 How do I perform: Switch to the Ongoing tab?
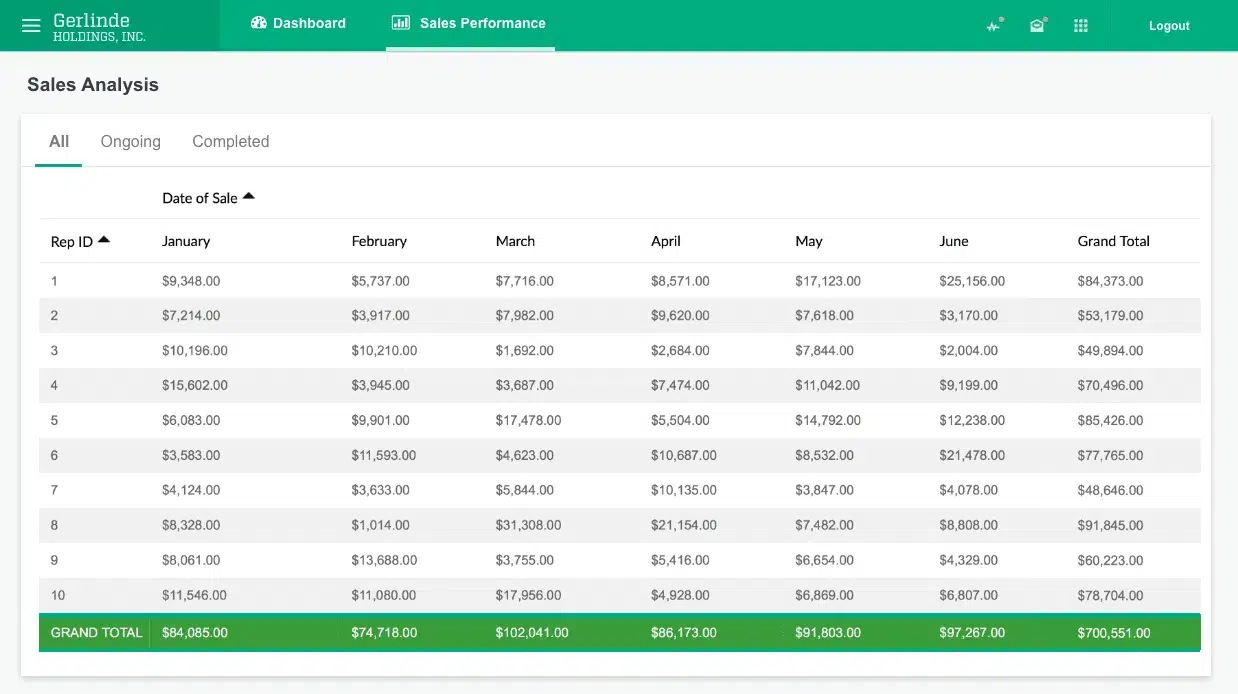(130, 141)
